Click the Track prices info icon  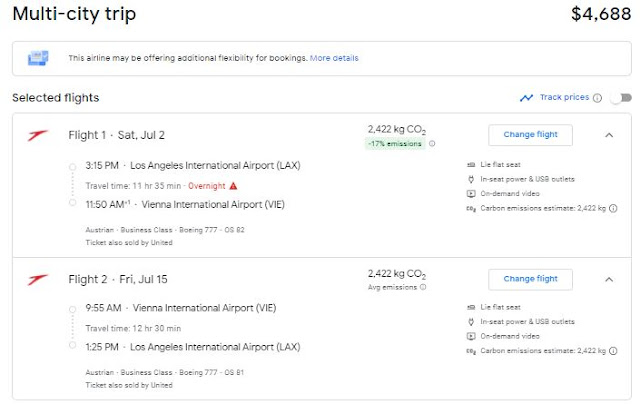point(597,98)
